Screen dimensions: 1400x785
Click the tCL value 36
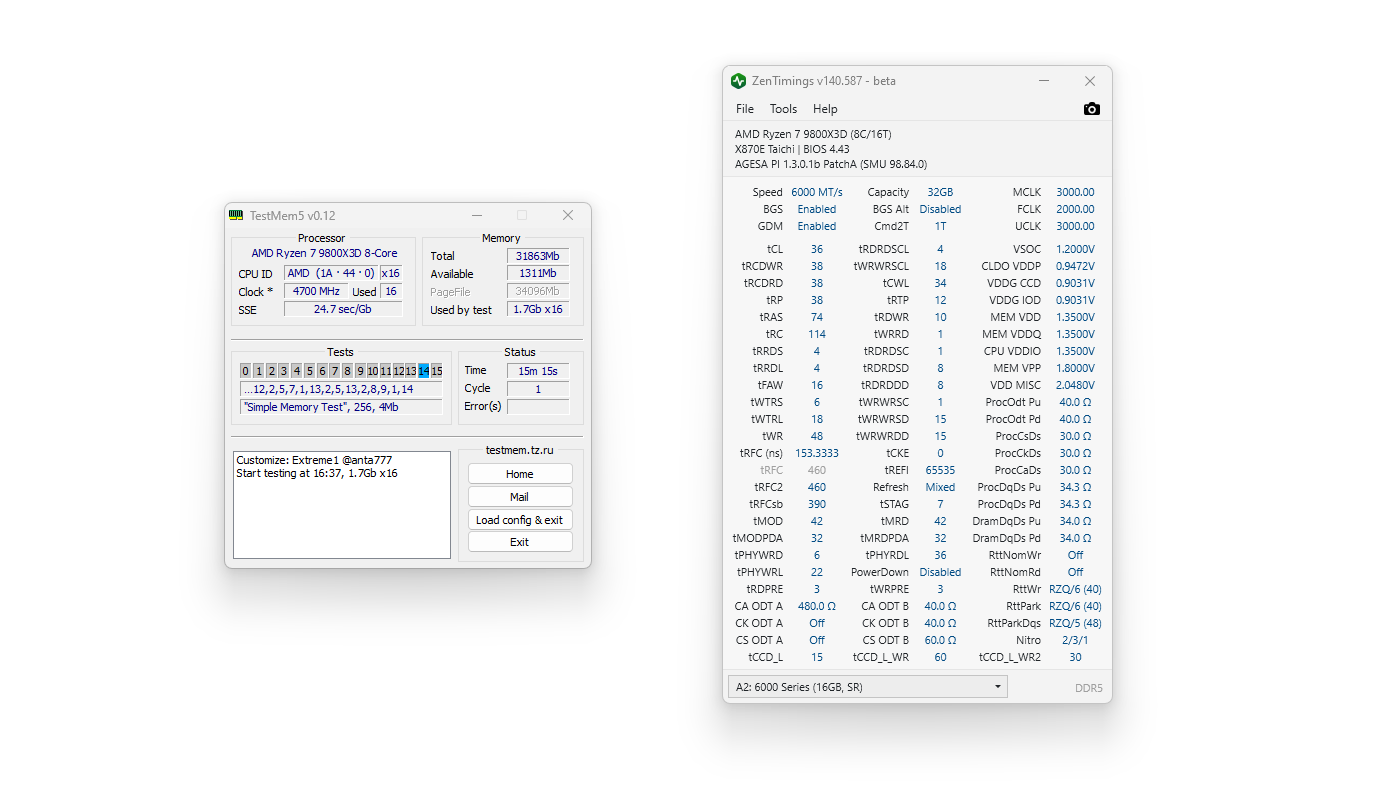tap(817, 249)
